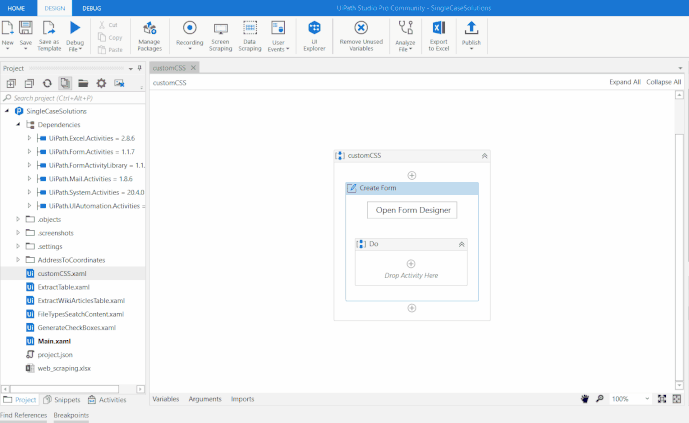This screenshot has height=423, width=689.
Task: Collapse the customCSS sequence
Action: [x=484, y=156]
